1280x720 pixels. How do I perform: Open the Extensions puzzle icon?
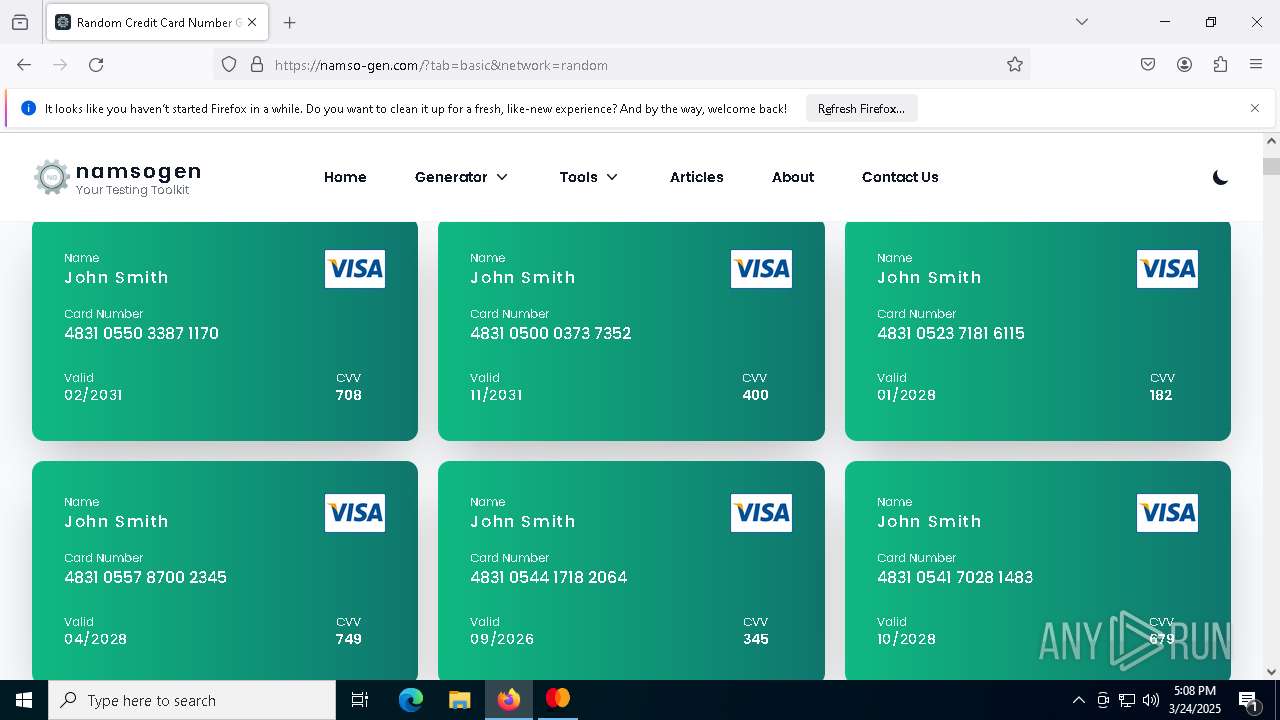point(1220,65)
